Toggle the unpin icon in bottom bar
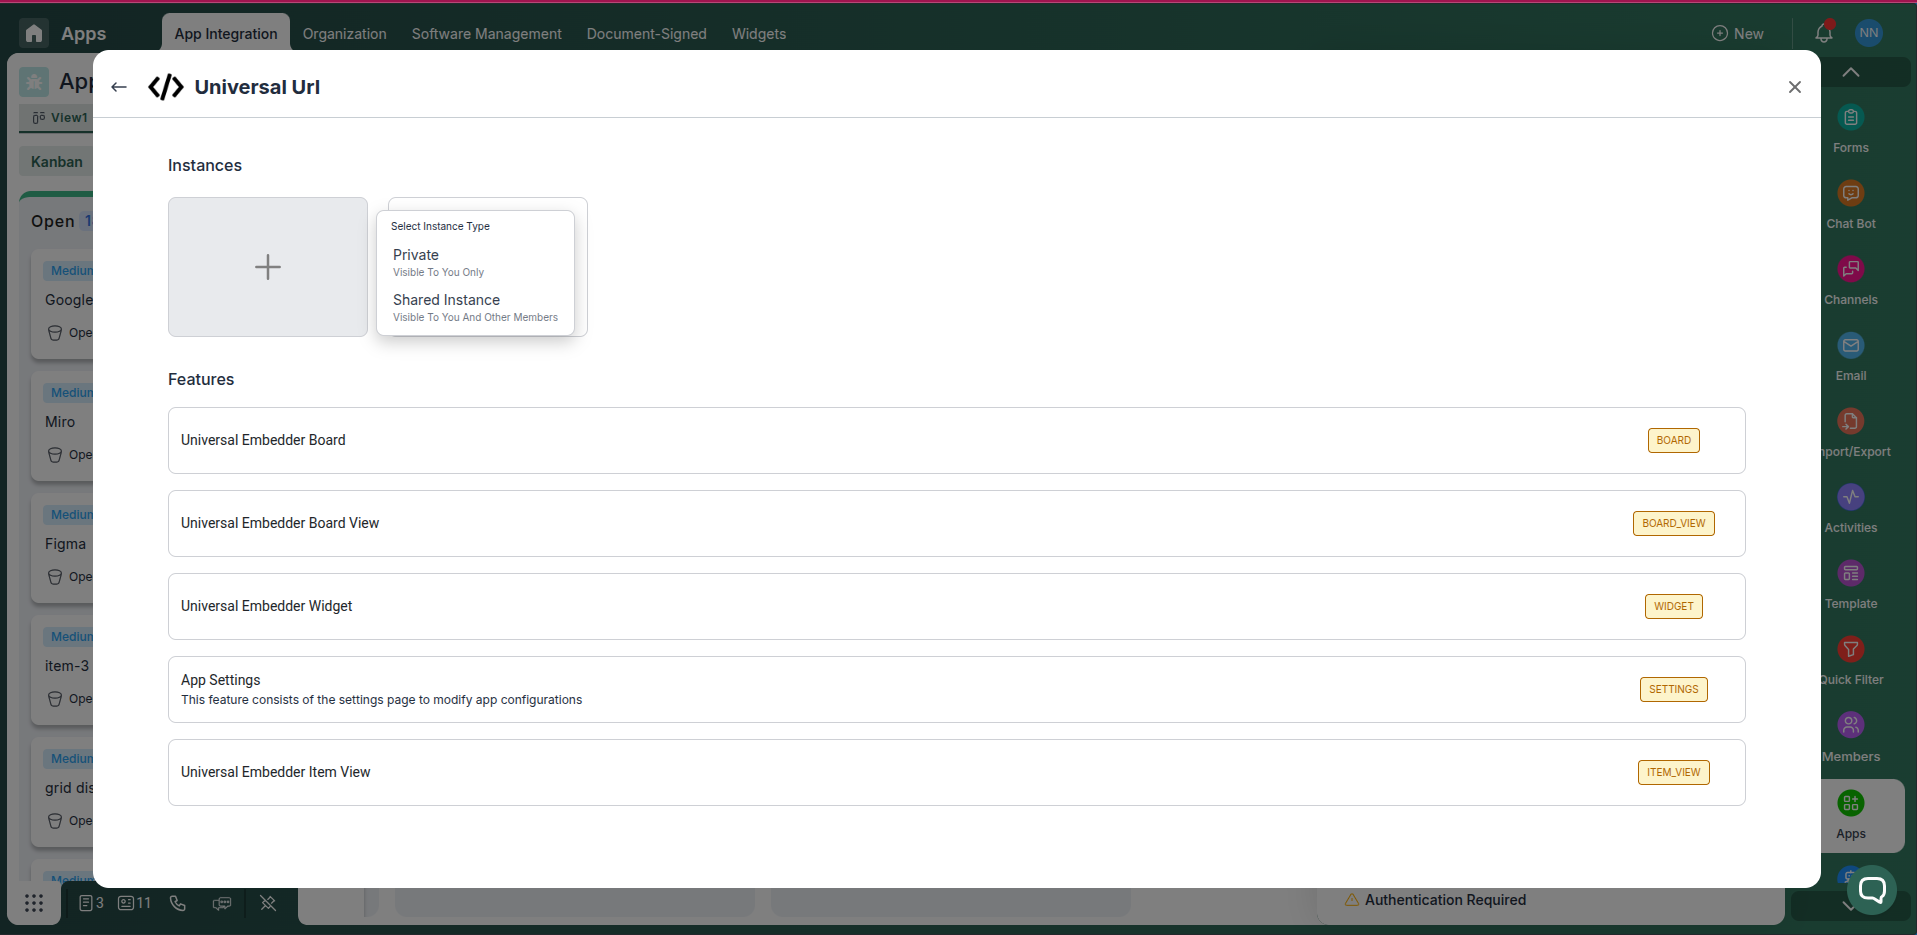1917x935 pixels. (268, 903)
